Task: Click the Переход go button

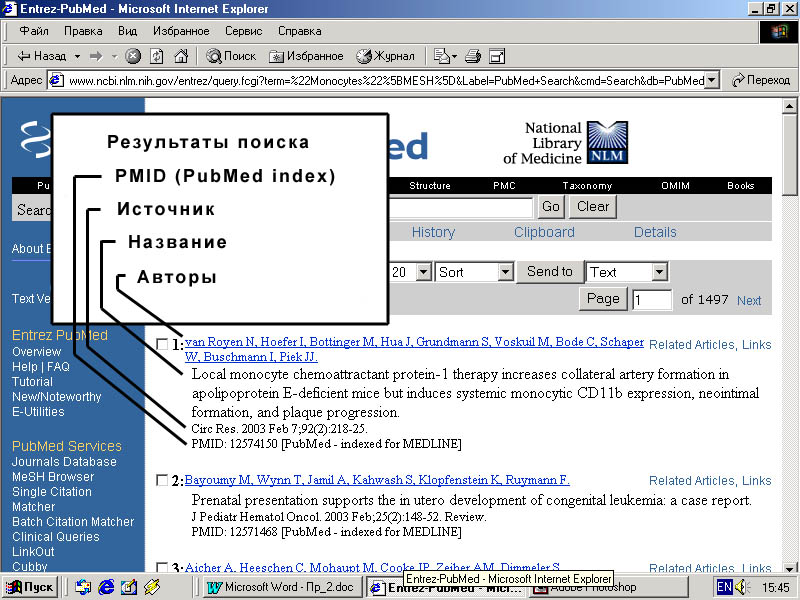Action: 761,80
